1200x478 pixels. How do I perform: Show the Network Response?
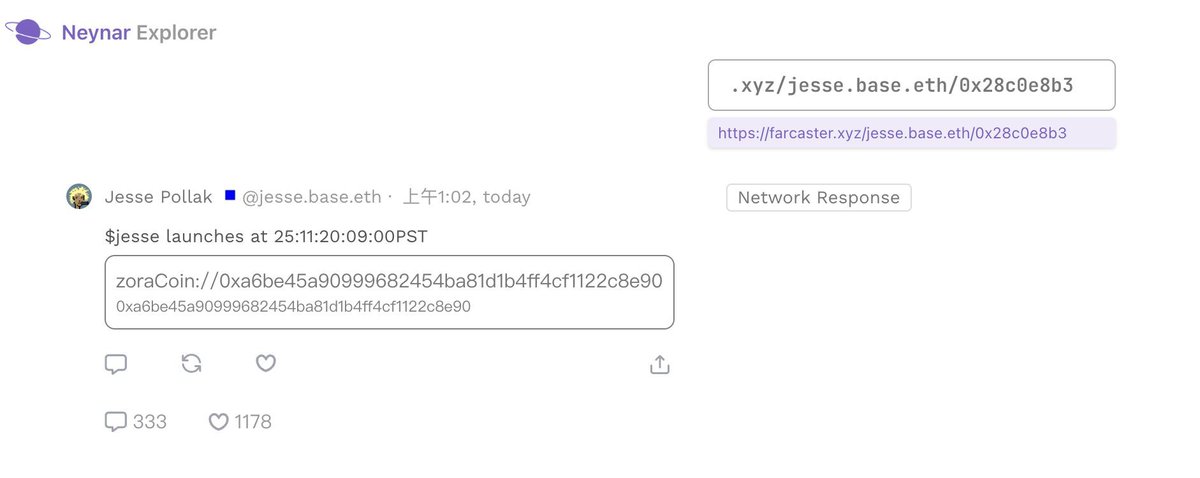[x=818, y=197]
